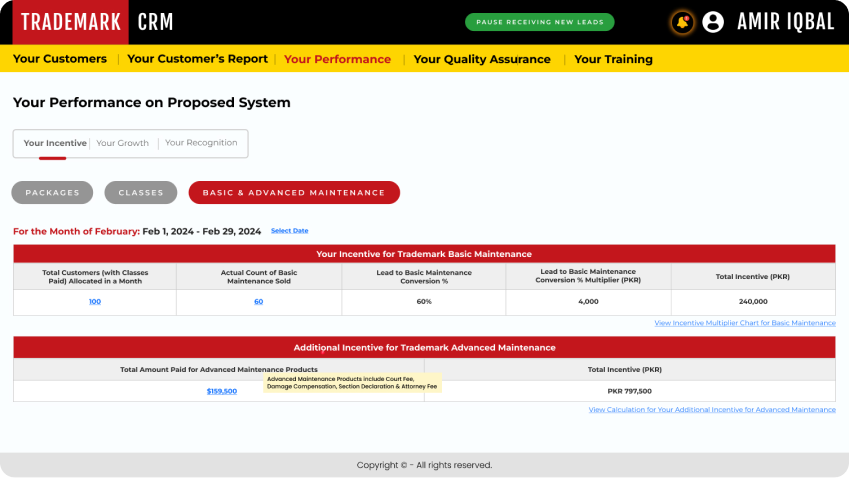Image resolution: width=849 pixels, height=478 pixels.
Task: Switch to Your Incentive tab
Action: [x=55, y=143]
